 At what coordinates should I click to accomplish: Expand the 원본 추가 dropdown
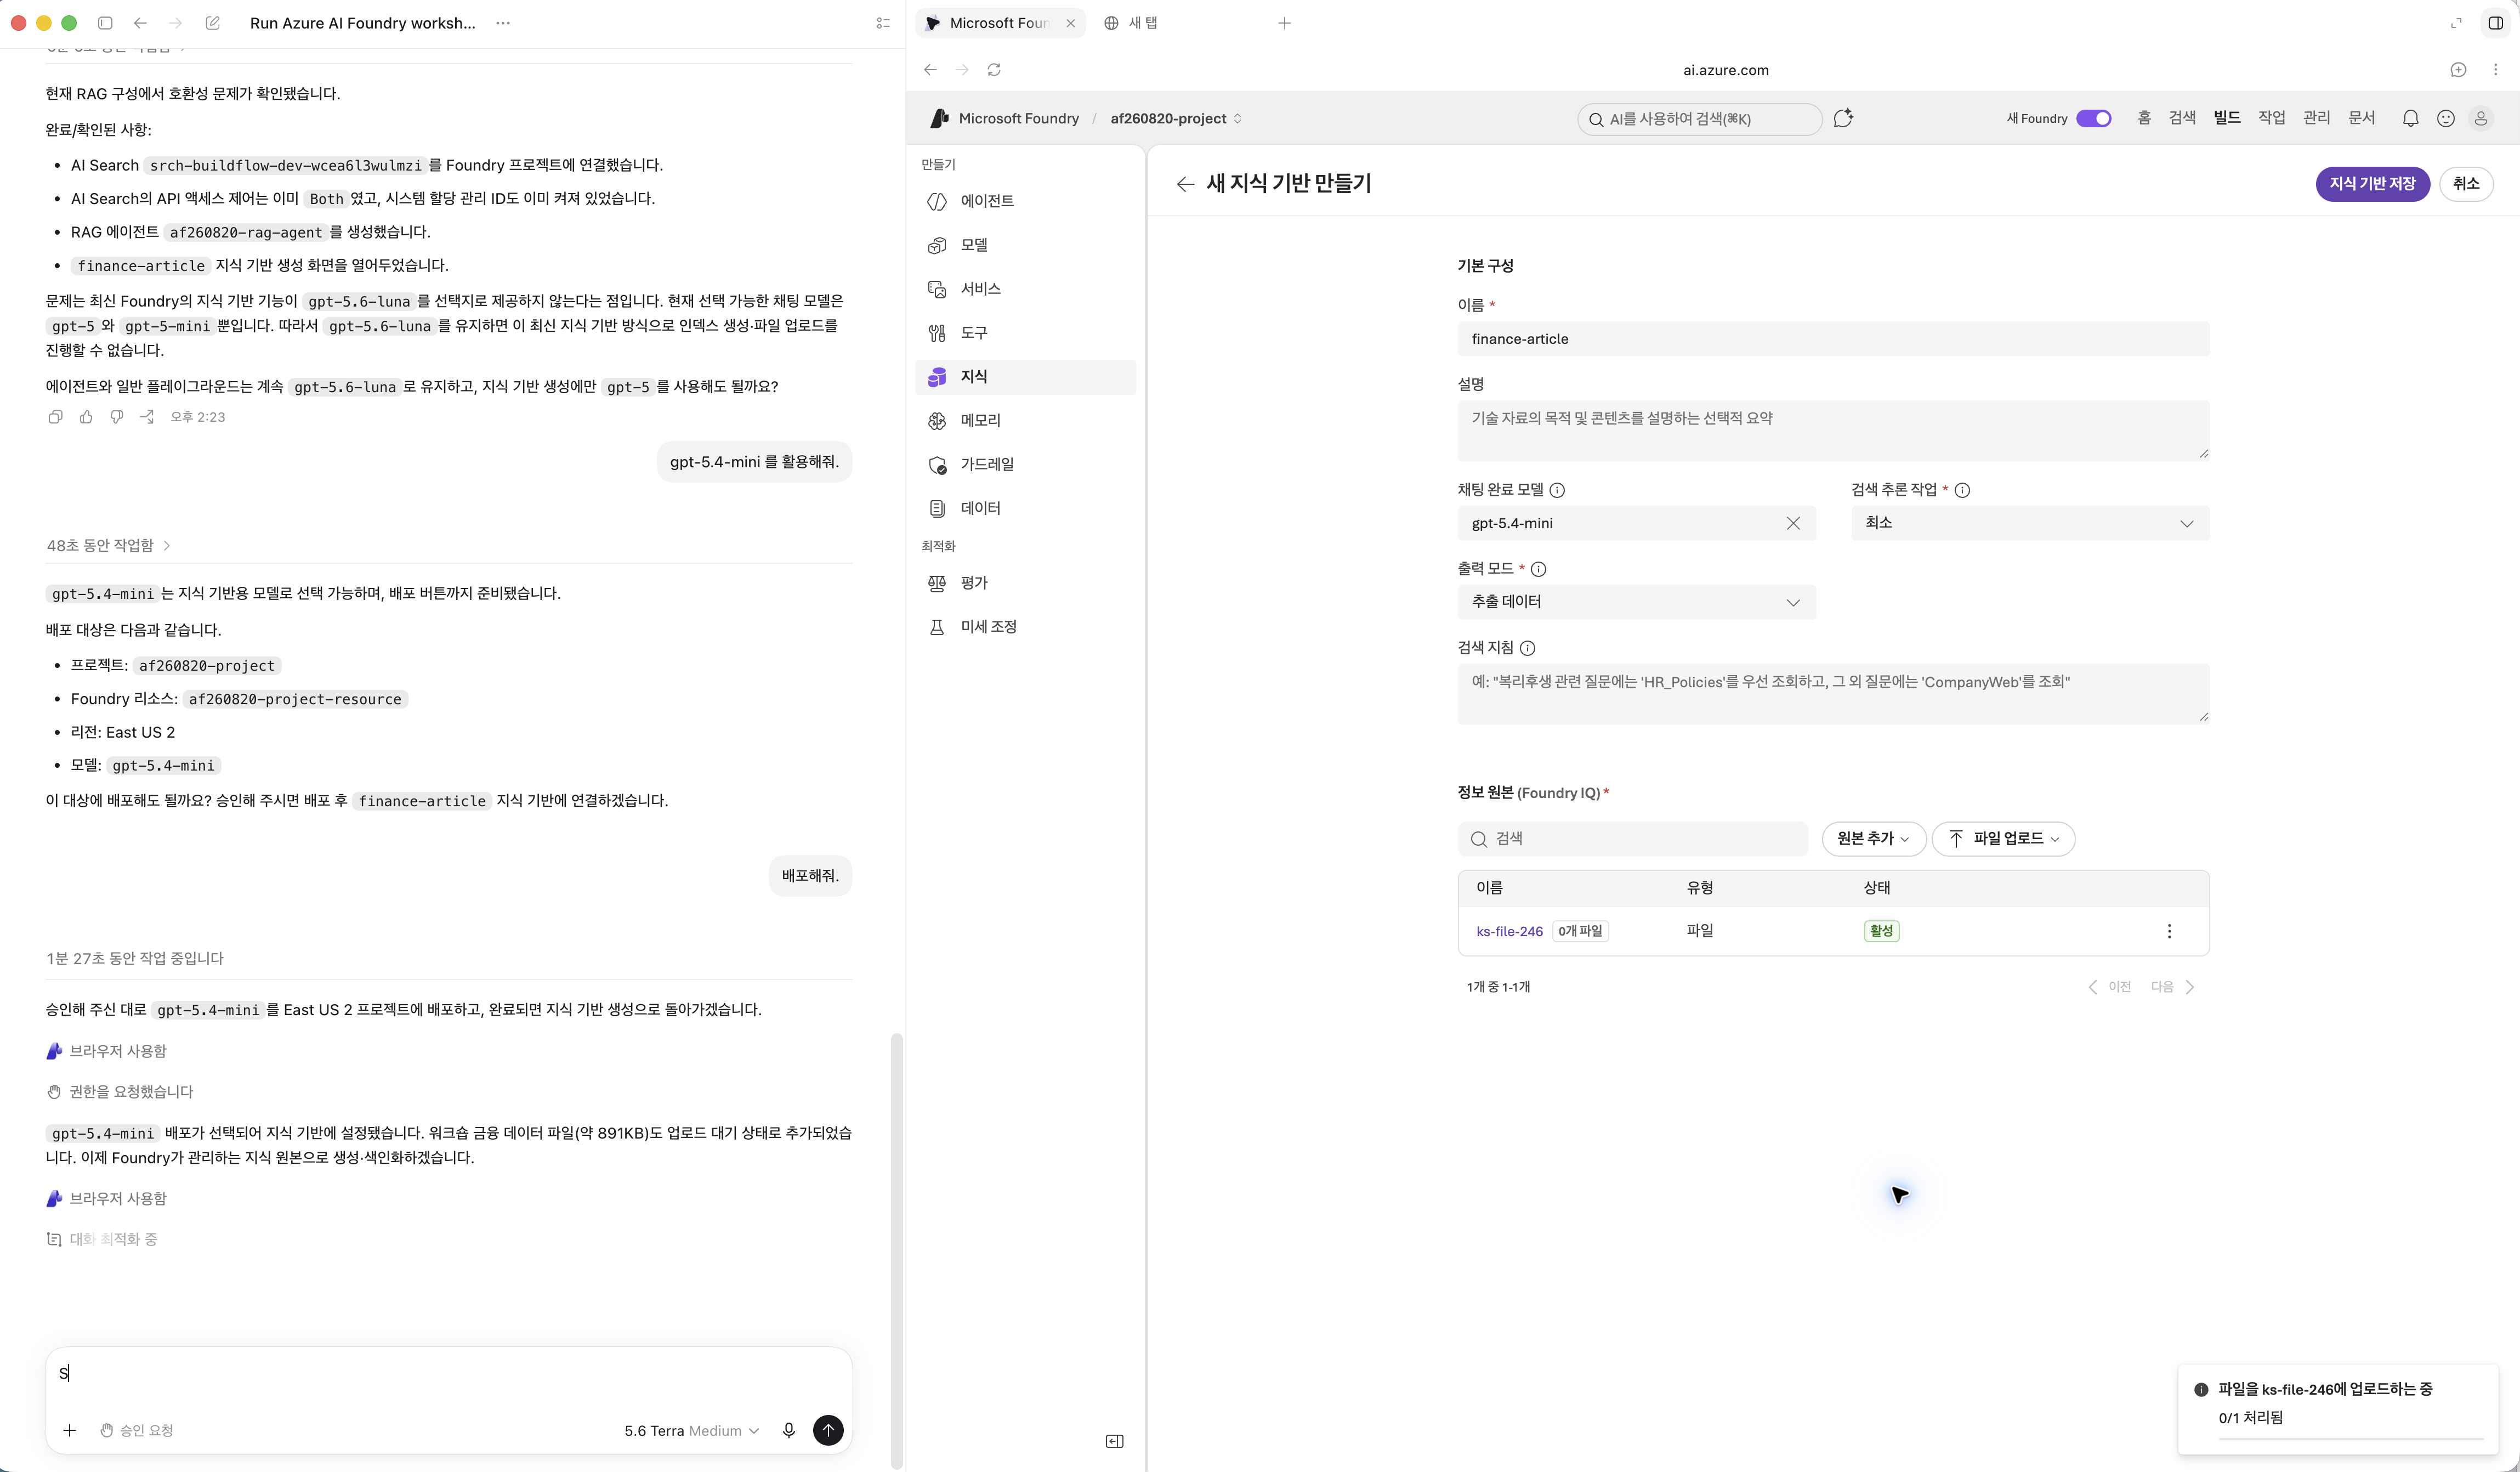[1873, 839]
